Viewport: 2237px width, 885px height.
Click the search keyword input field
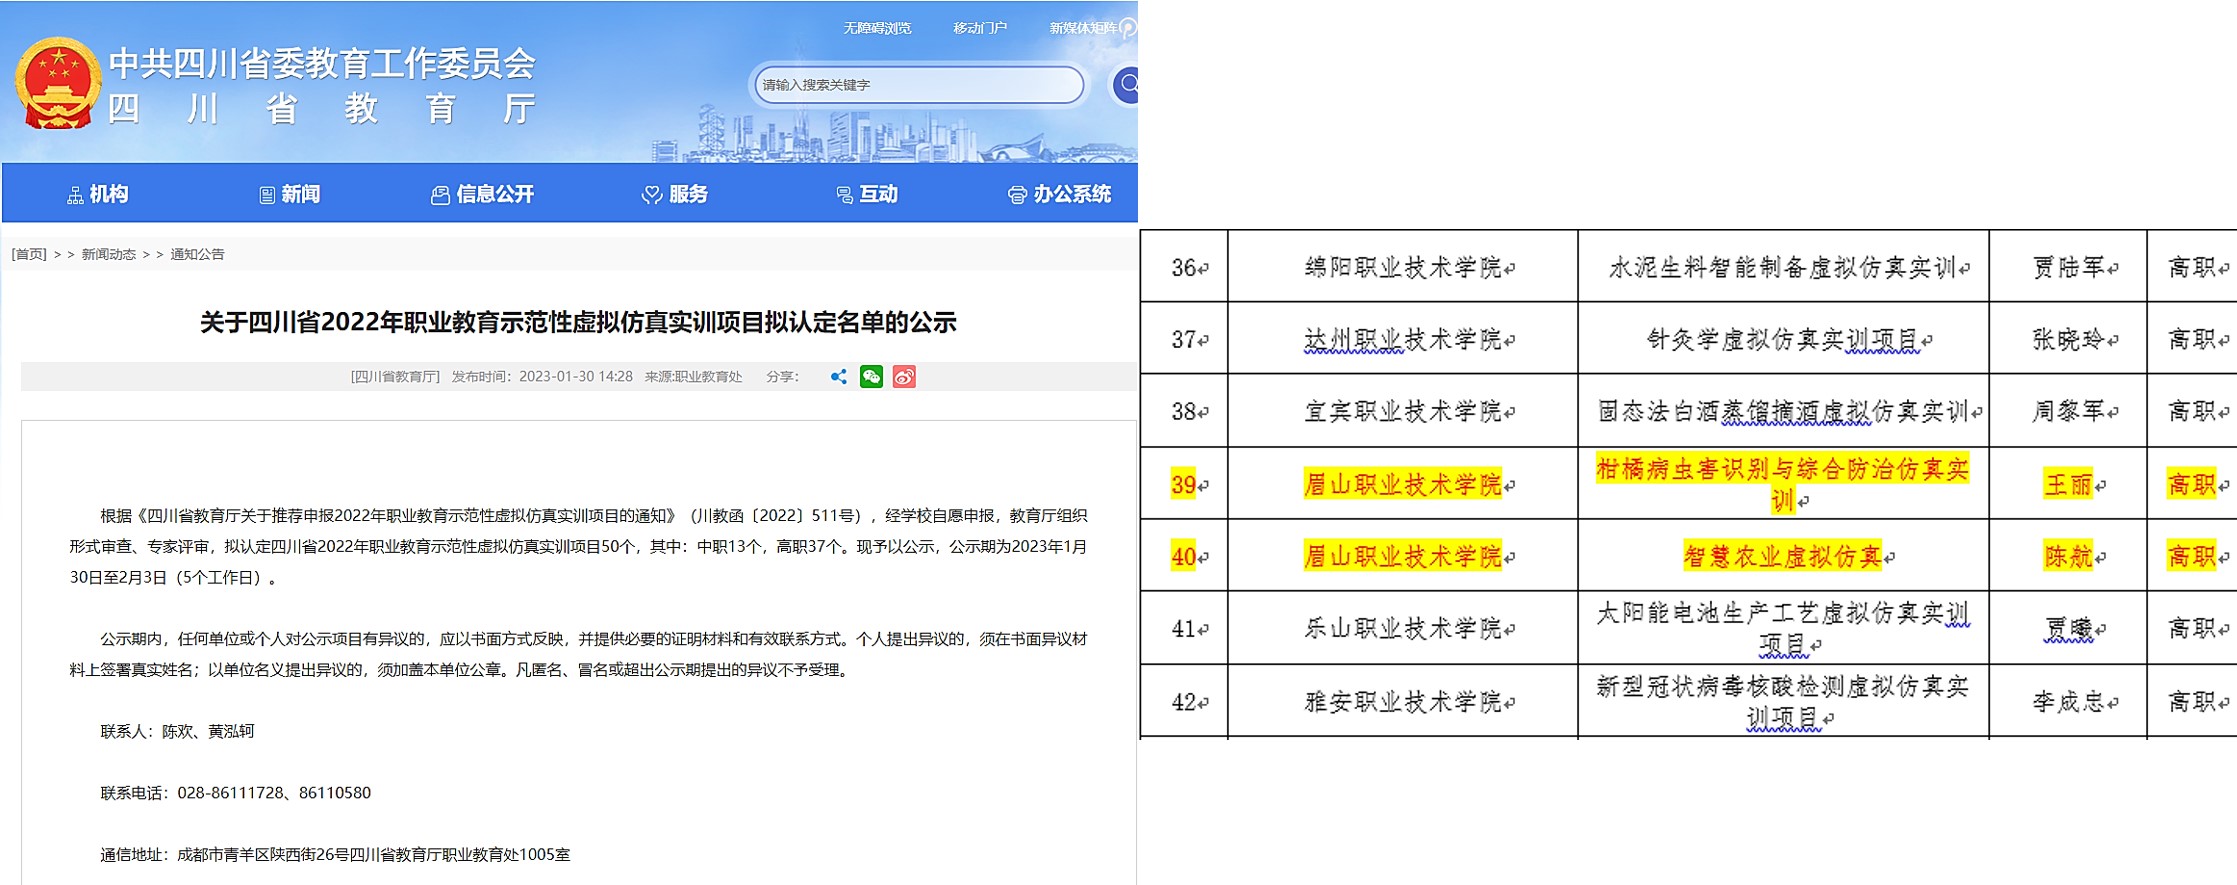[916, 85]
